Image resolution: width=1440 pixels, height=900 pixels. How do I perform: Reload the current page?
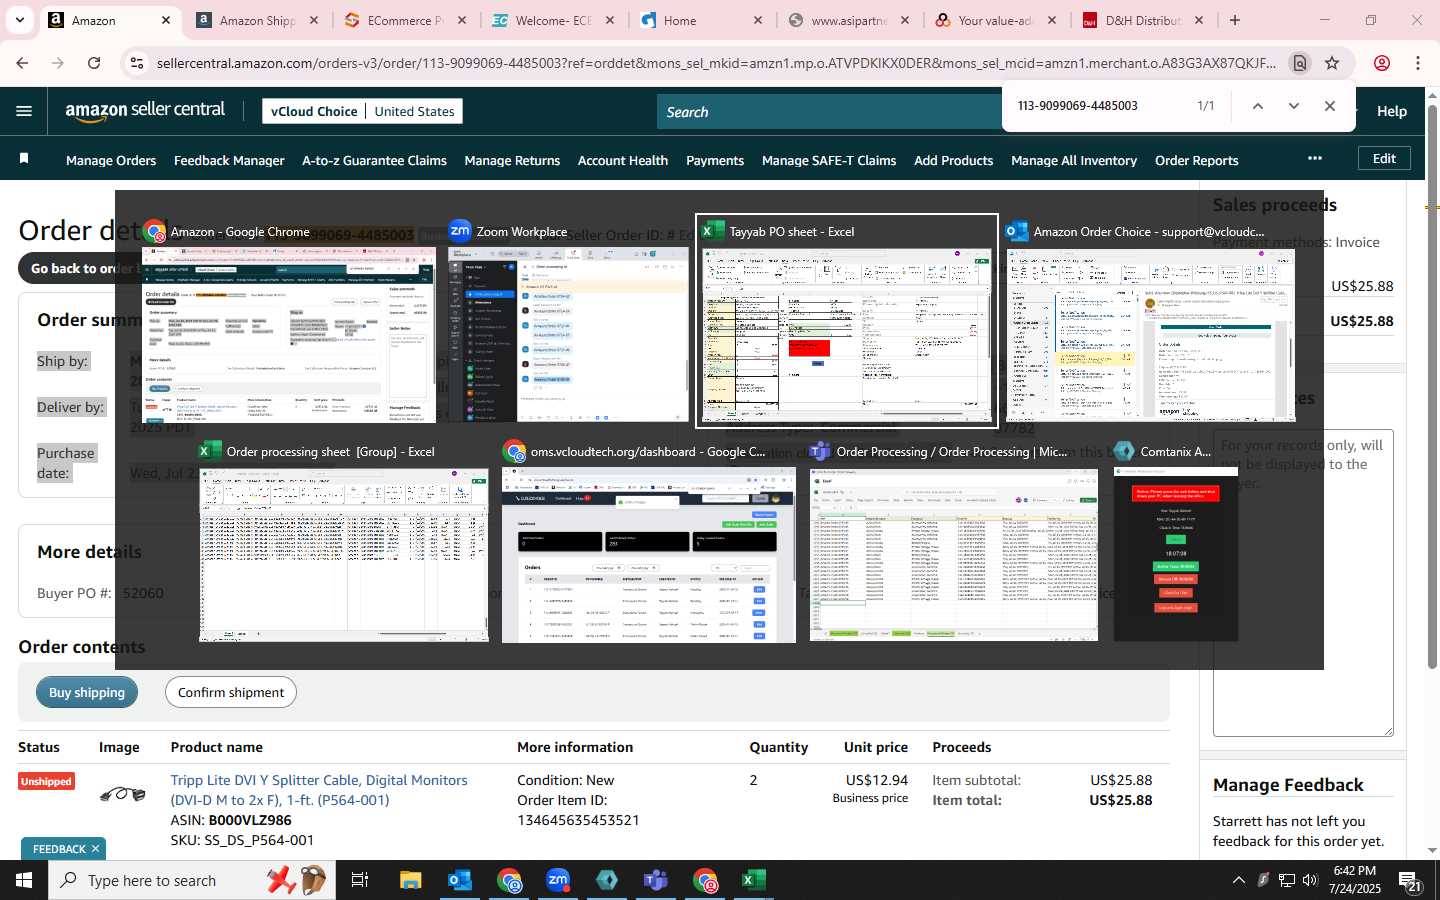pos(94,63)
